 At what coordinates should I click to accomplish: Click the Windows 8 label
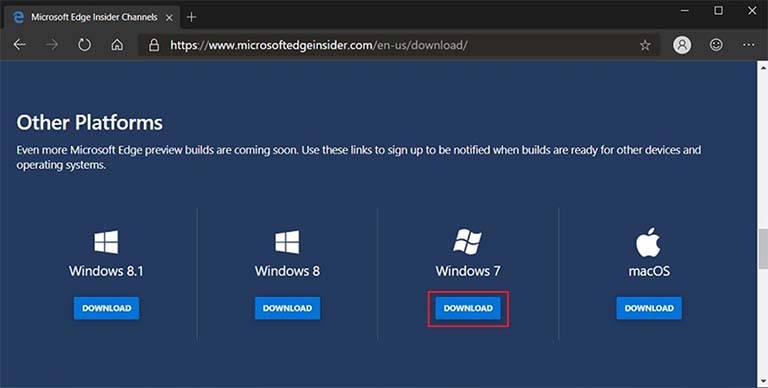coord(287,271)
